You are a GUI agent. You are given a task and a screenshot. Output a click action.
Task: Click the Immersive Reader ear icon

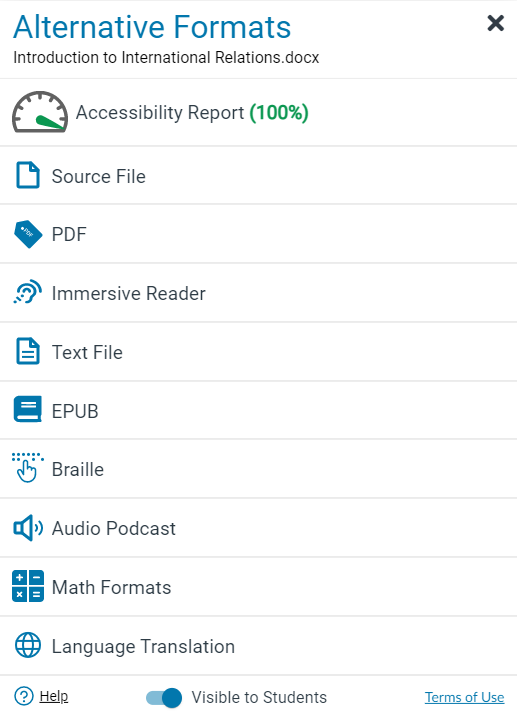click(x=27, y=292)
